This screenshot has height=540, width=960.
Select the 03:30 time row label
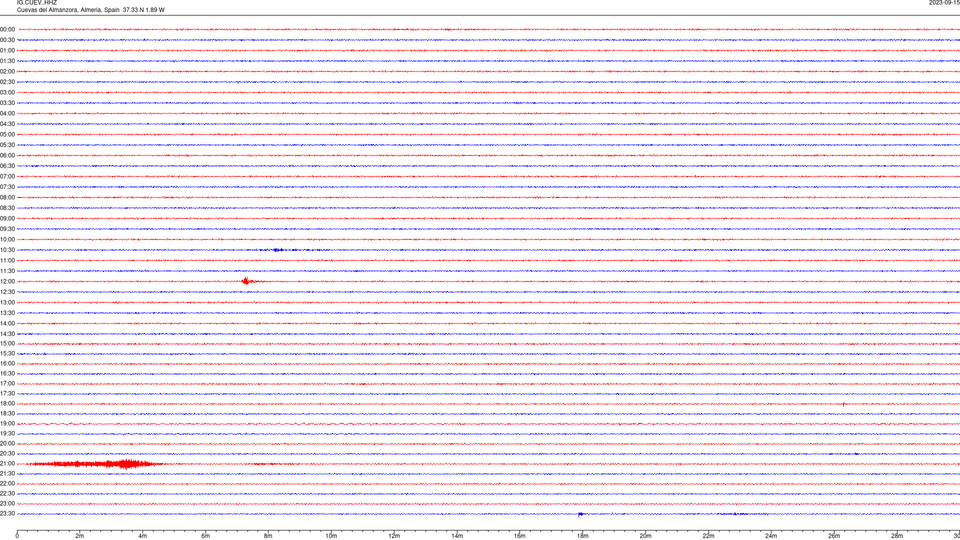coord(7,103)
